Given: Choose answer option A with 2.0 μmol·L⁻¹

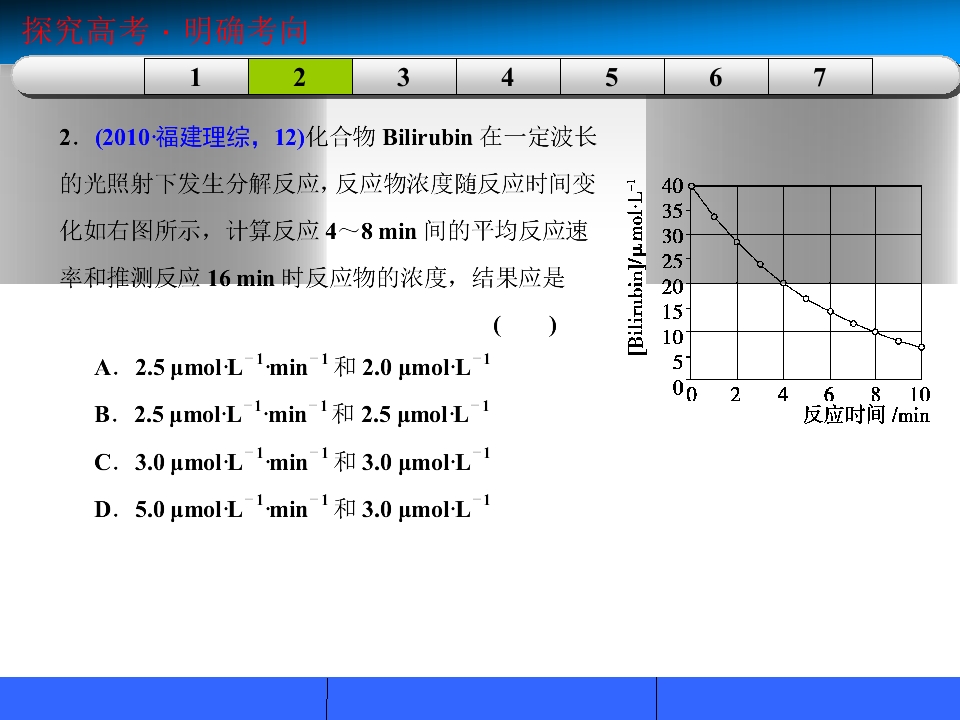Looking at the screenshot, I should [292, 367].
